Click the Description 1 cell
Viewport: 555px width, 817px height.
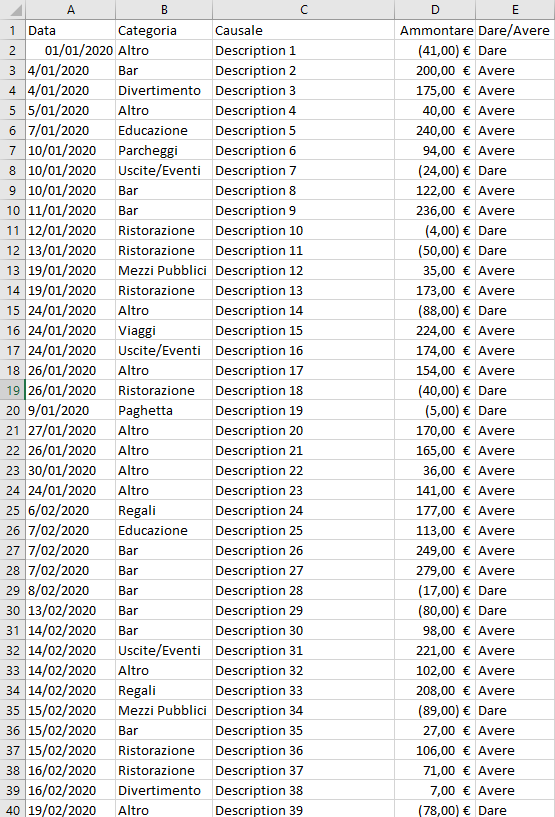[303, 51]
